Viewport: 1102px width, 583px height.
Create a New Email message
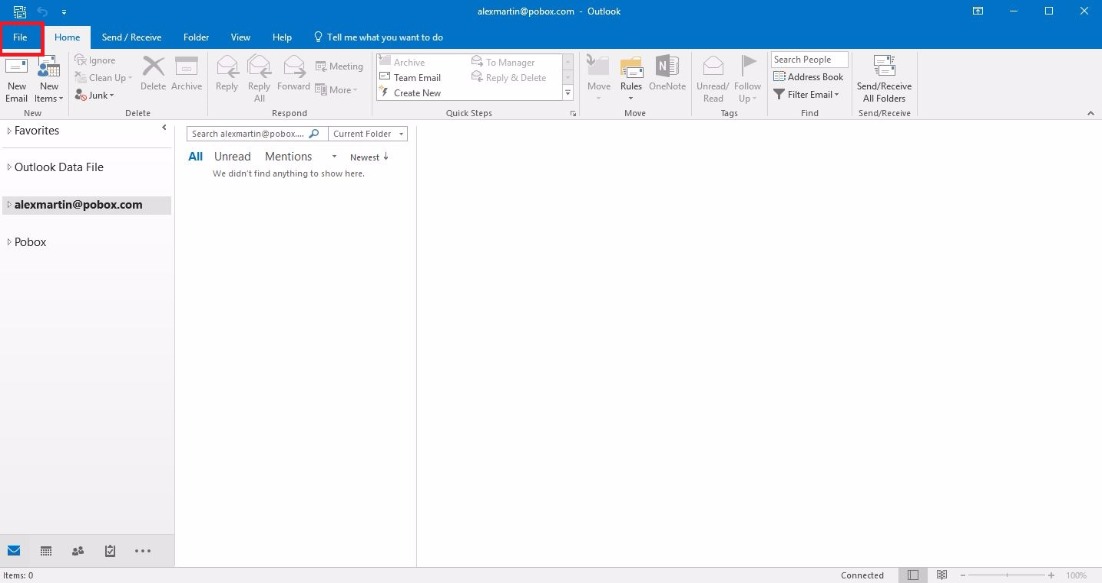tap(16, 80)
